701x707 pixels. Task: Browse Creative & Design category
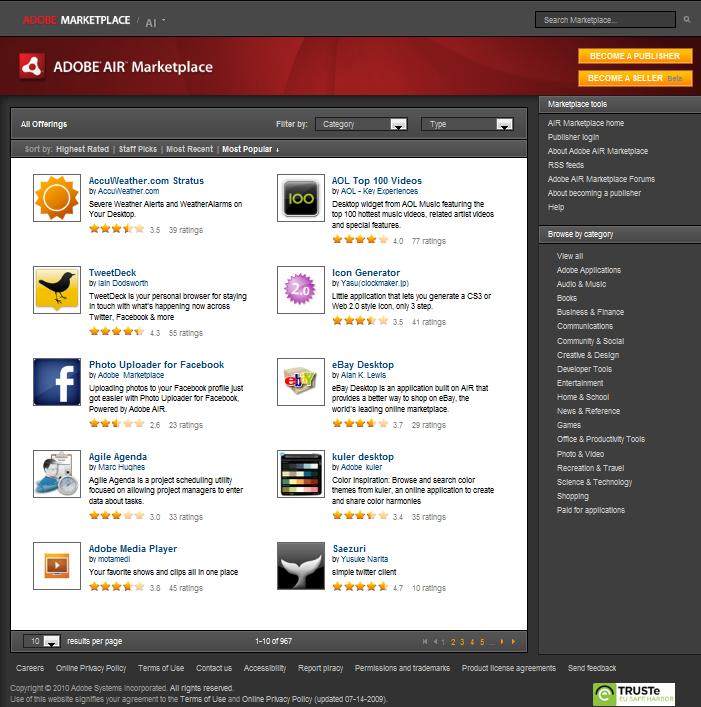(588, 355)
